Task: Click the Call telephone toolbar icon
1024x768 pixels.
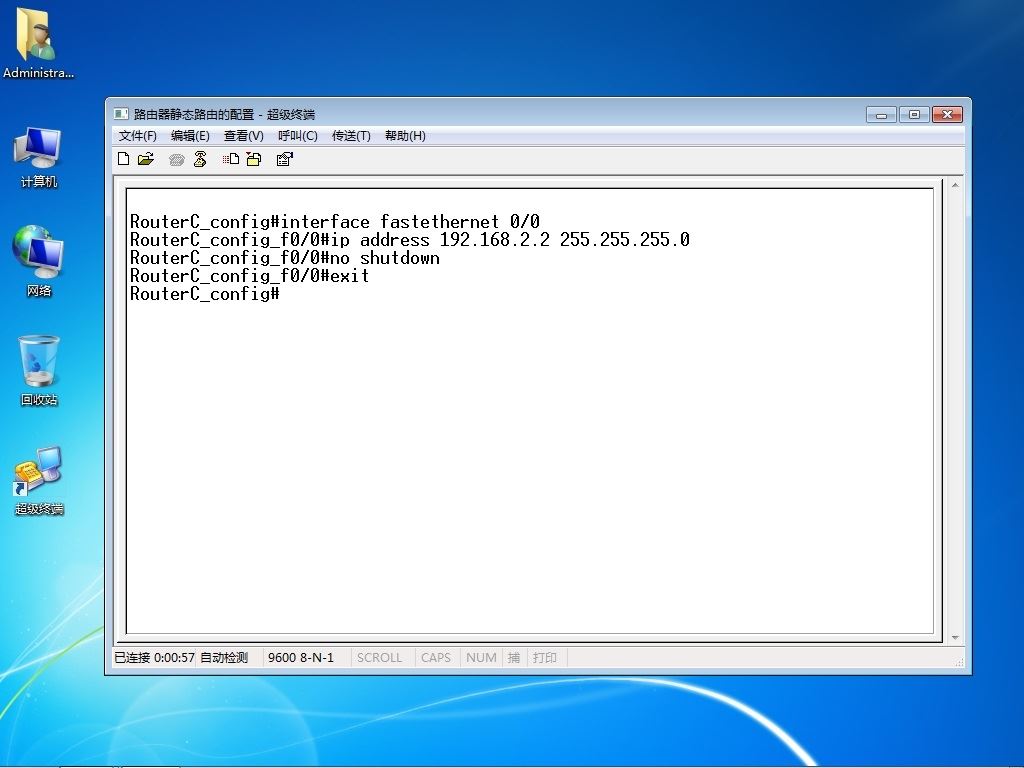Action: pyautogui.click(x=176, y=159)
